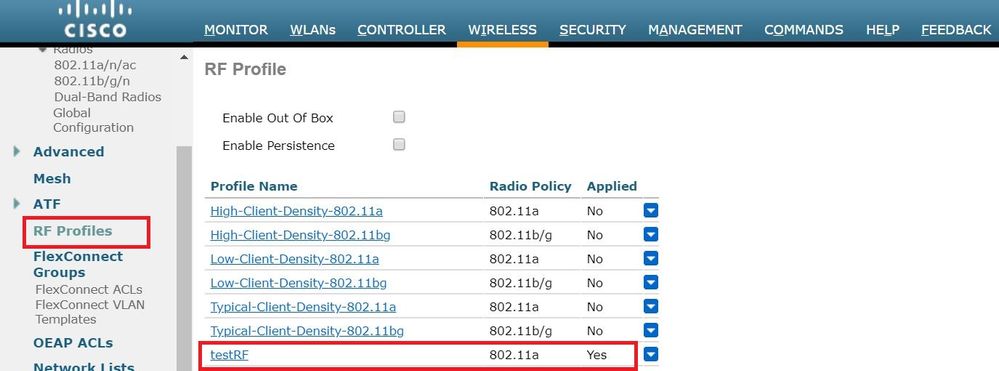Screen dimensions: 999x371
Task: Open FlexConnect VLAN Templates sidebar item
Action: point(90,312)
